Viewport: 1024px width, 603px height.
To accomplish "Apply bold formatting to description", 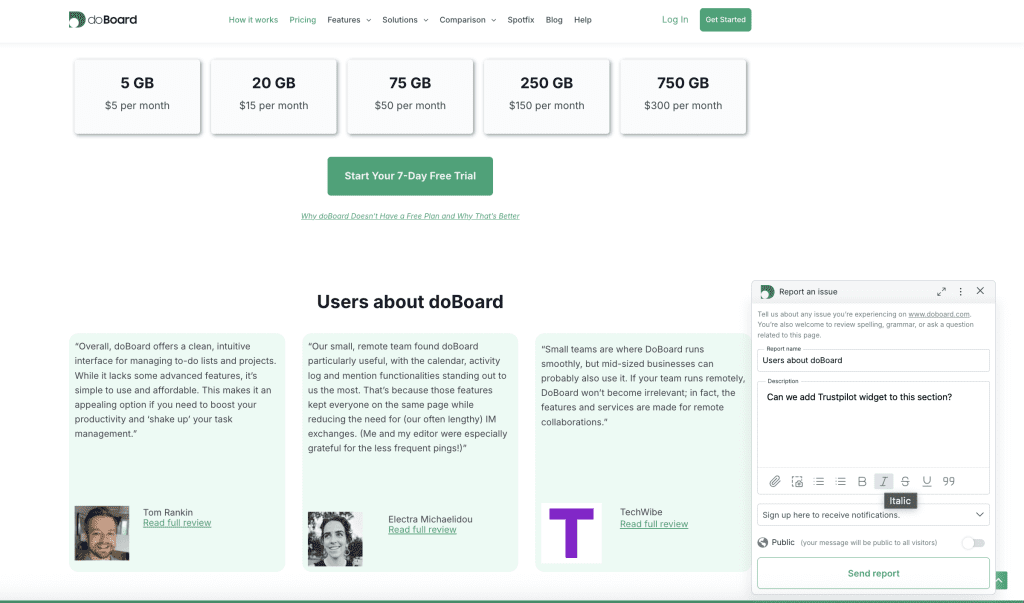I will click(862, 481).
